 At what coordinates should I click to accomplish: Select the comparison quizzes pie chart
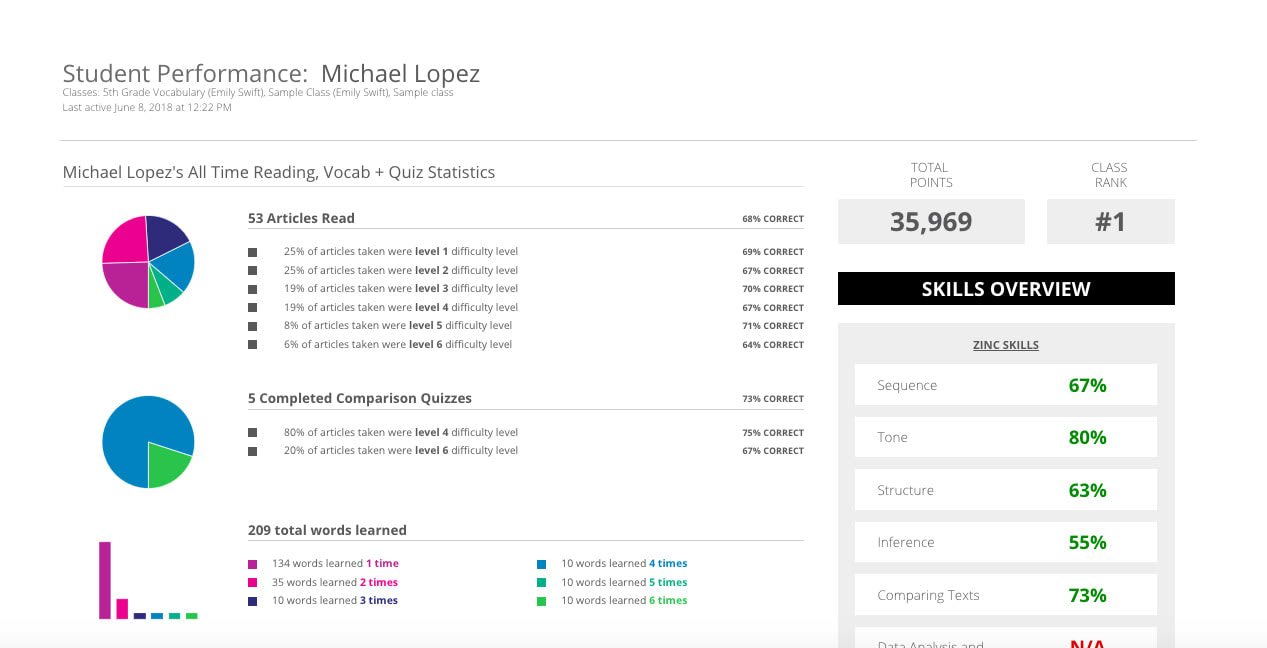point(148,441)
